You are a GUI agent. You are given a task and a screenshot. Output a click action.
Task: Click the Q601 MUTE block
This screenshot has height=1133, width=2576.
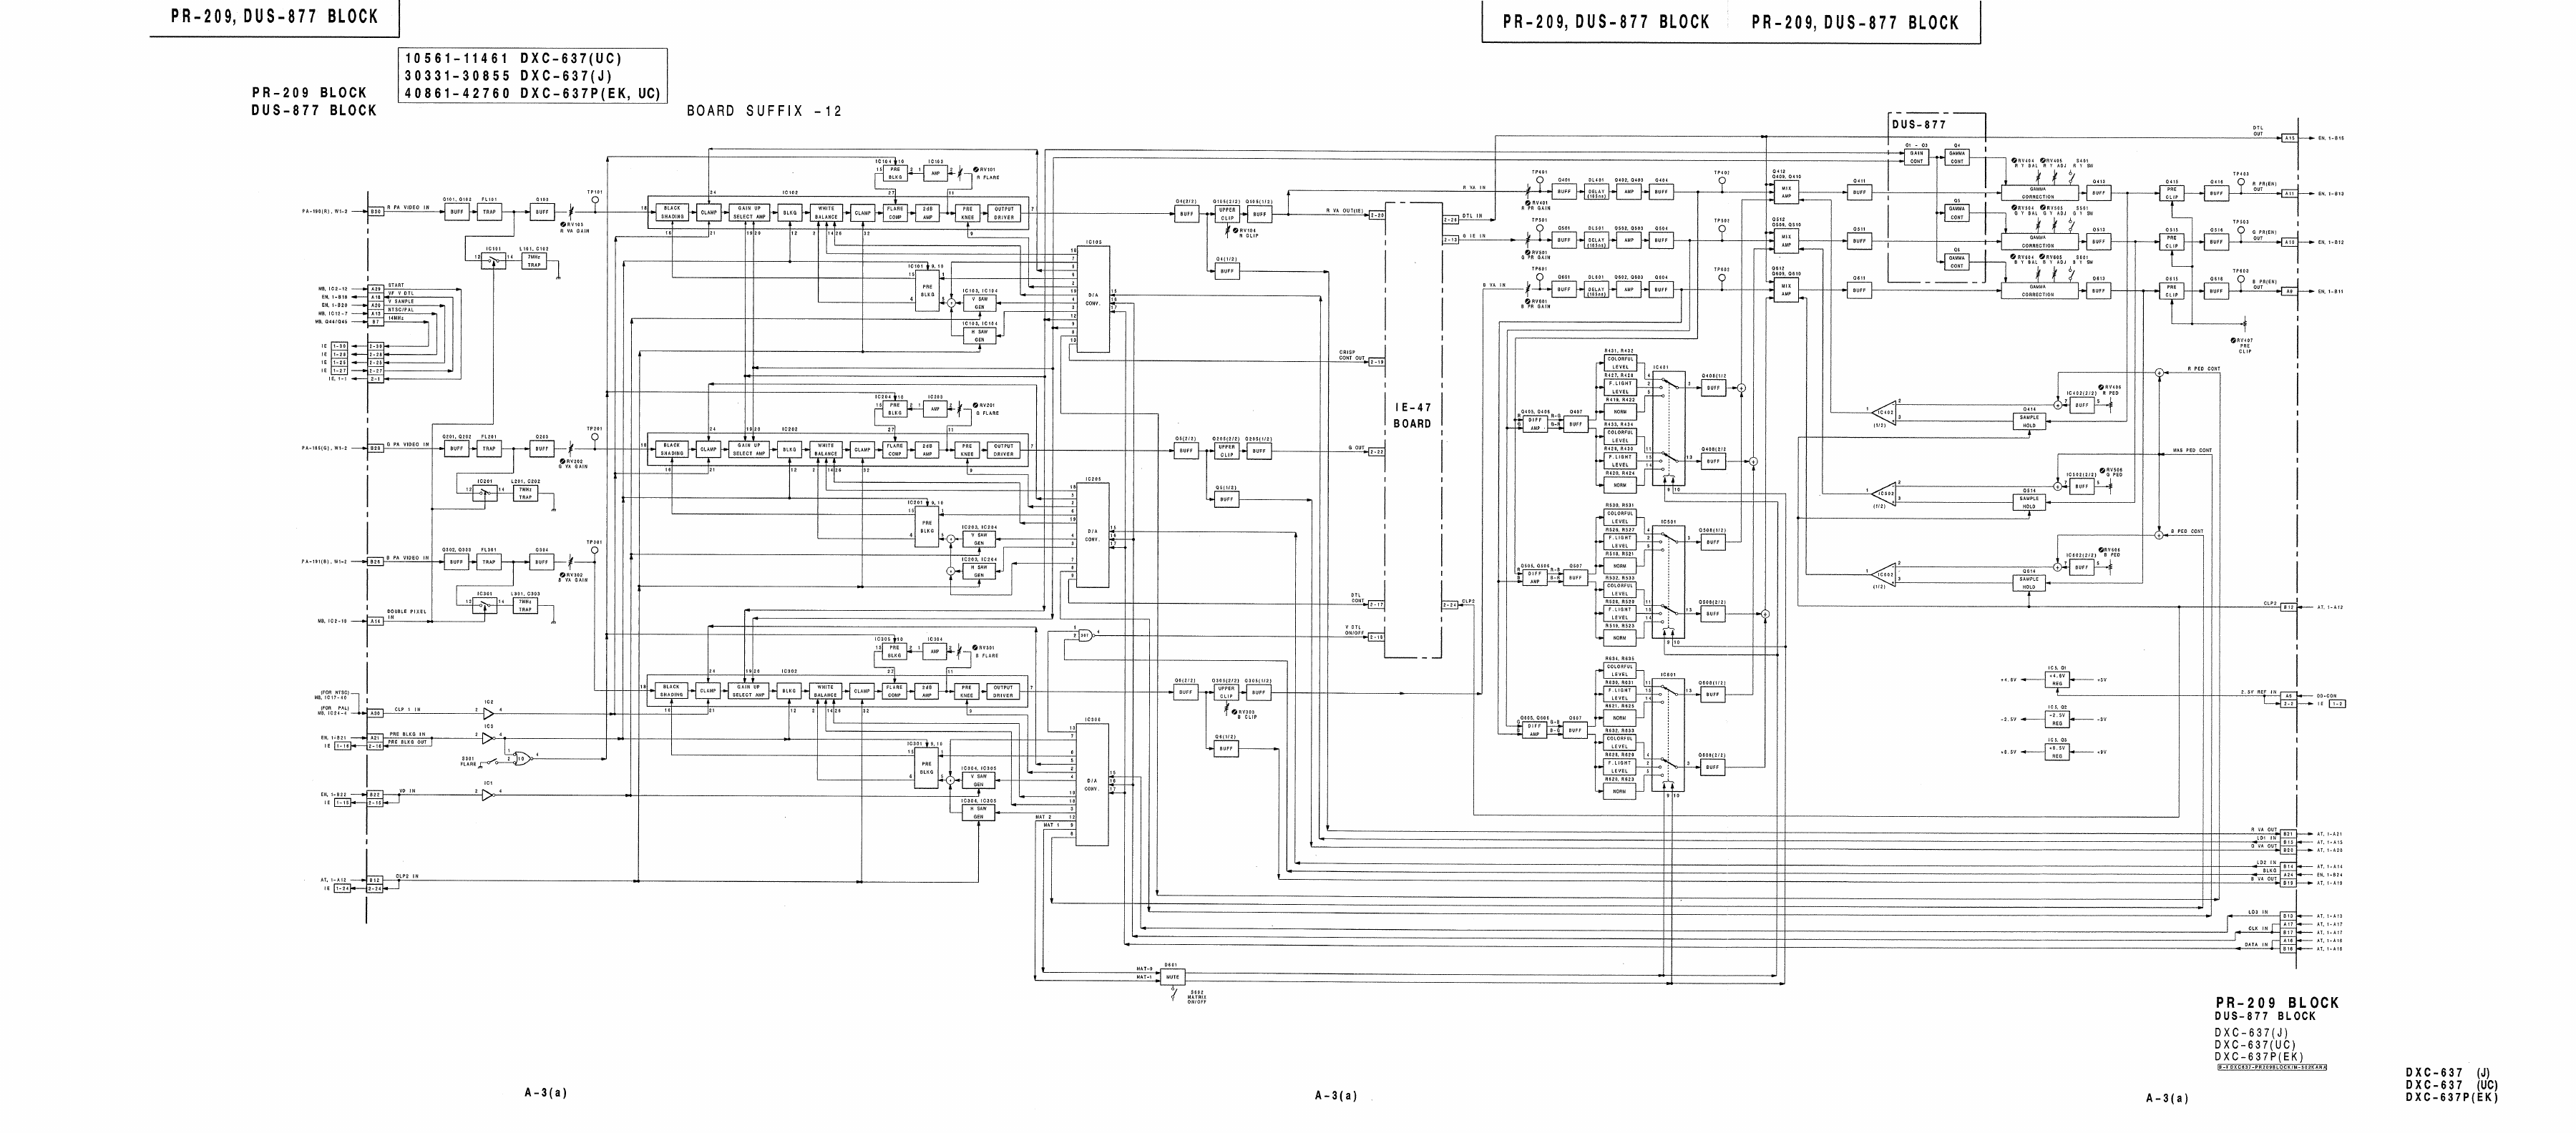pos(1172,977)
